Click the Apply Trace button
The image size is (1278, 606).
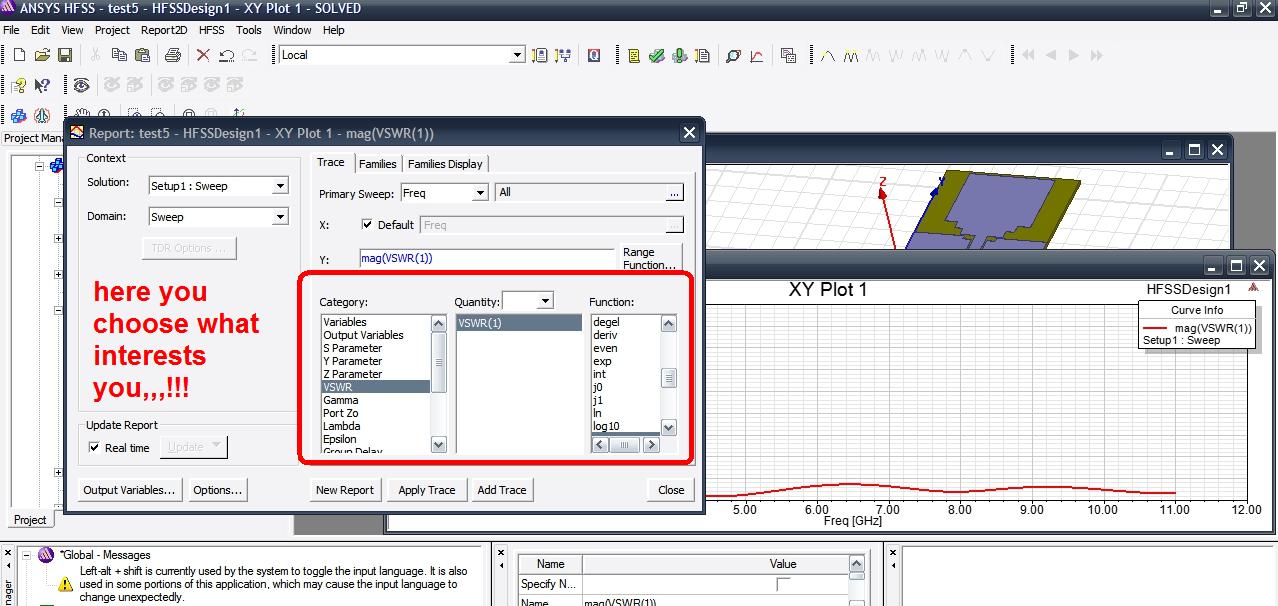pos(427,490)
